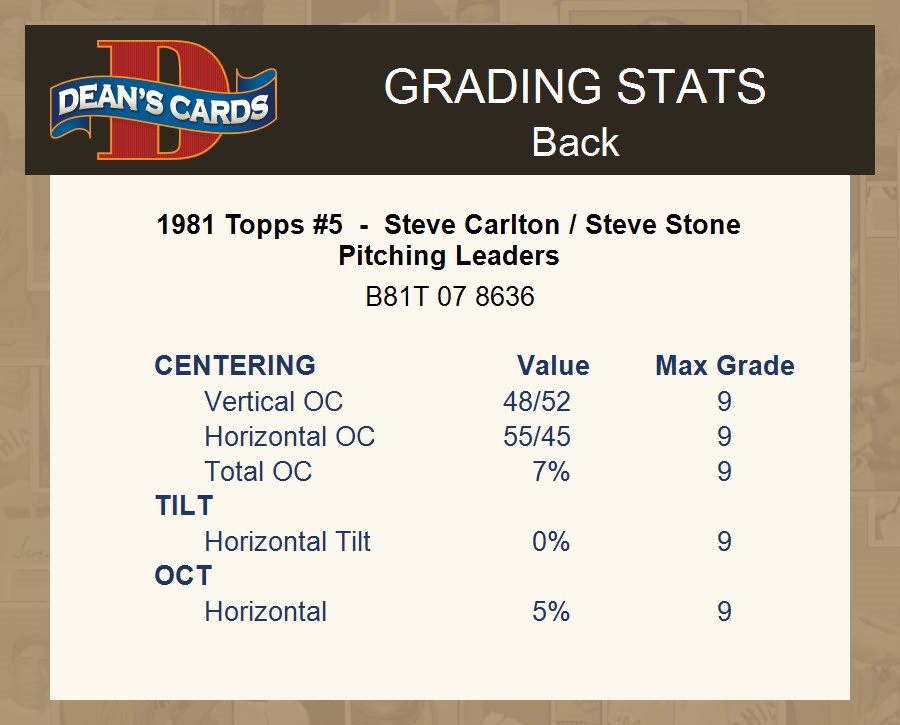This screenshot has width=900, height=725.
Task: Click the CENTERING section header
Action: click(235, 366)
